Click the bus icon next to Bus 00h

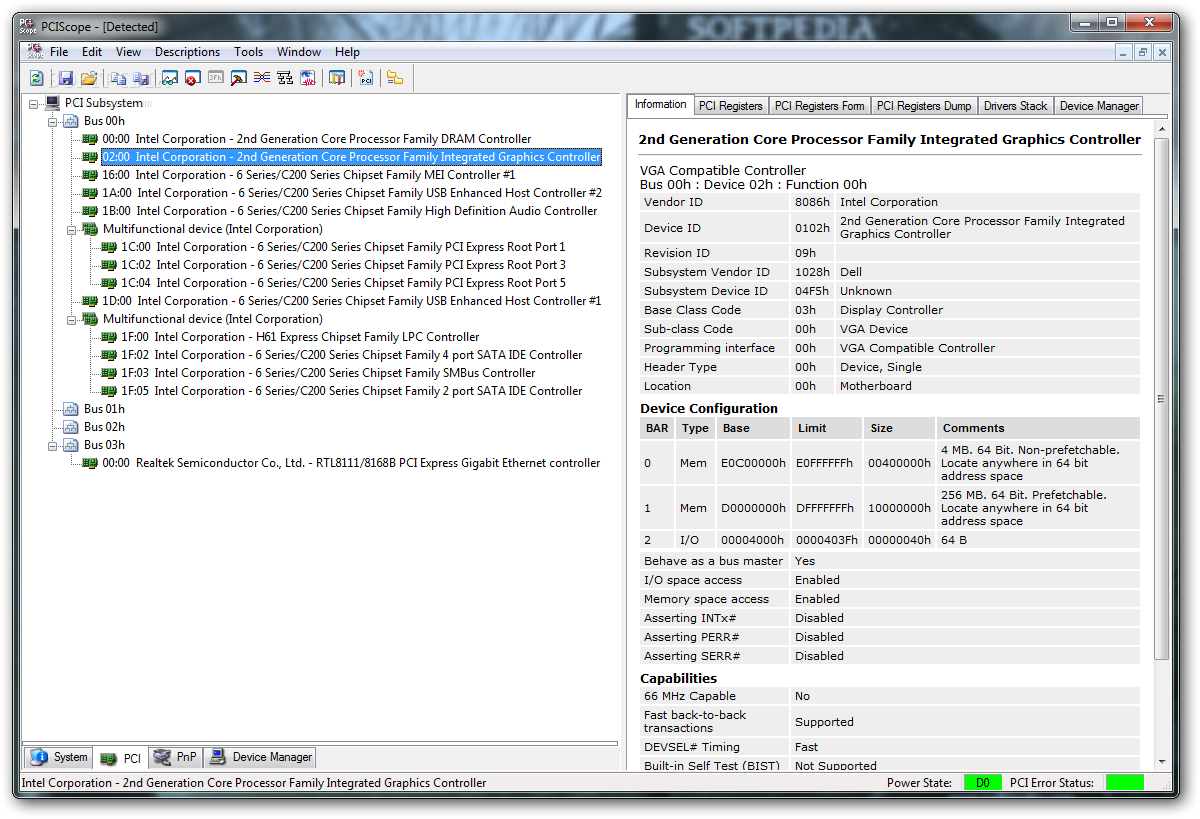pyautogui.click(x=71, y=121)
